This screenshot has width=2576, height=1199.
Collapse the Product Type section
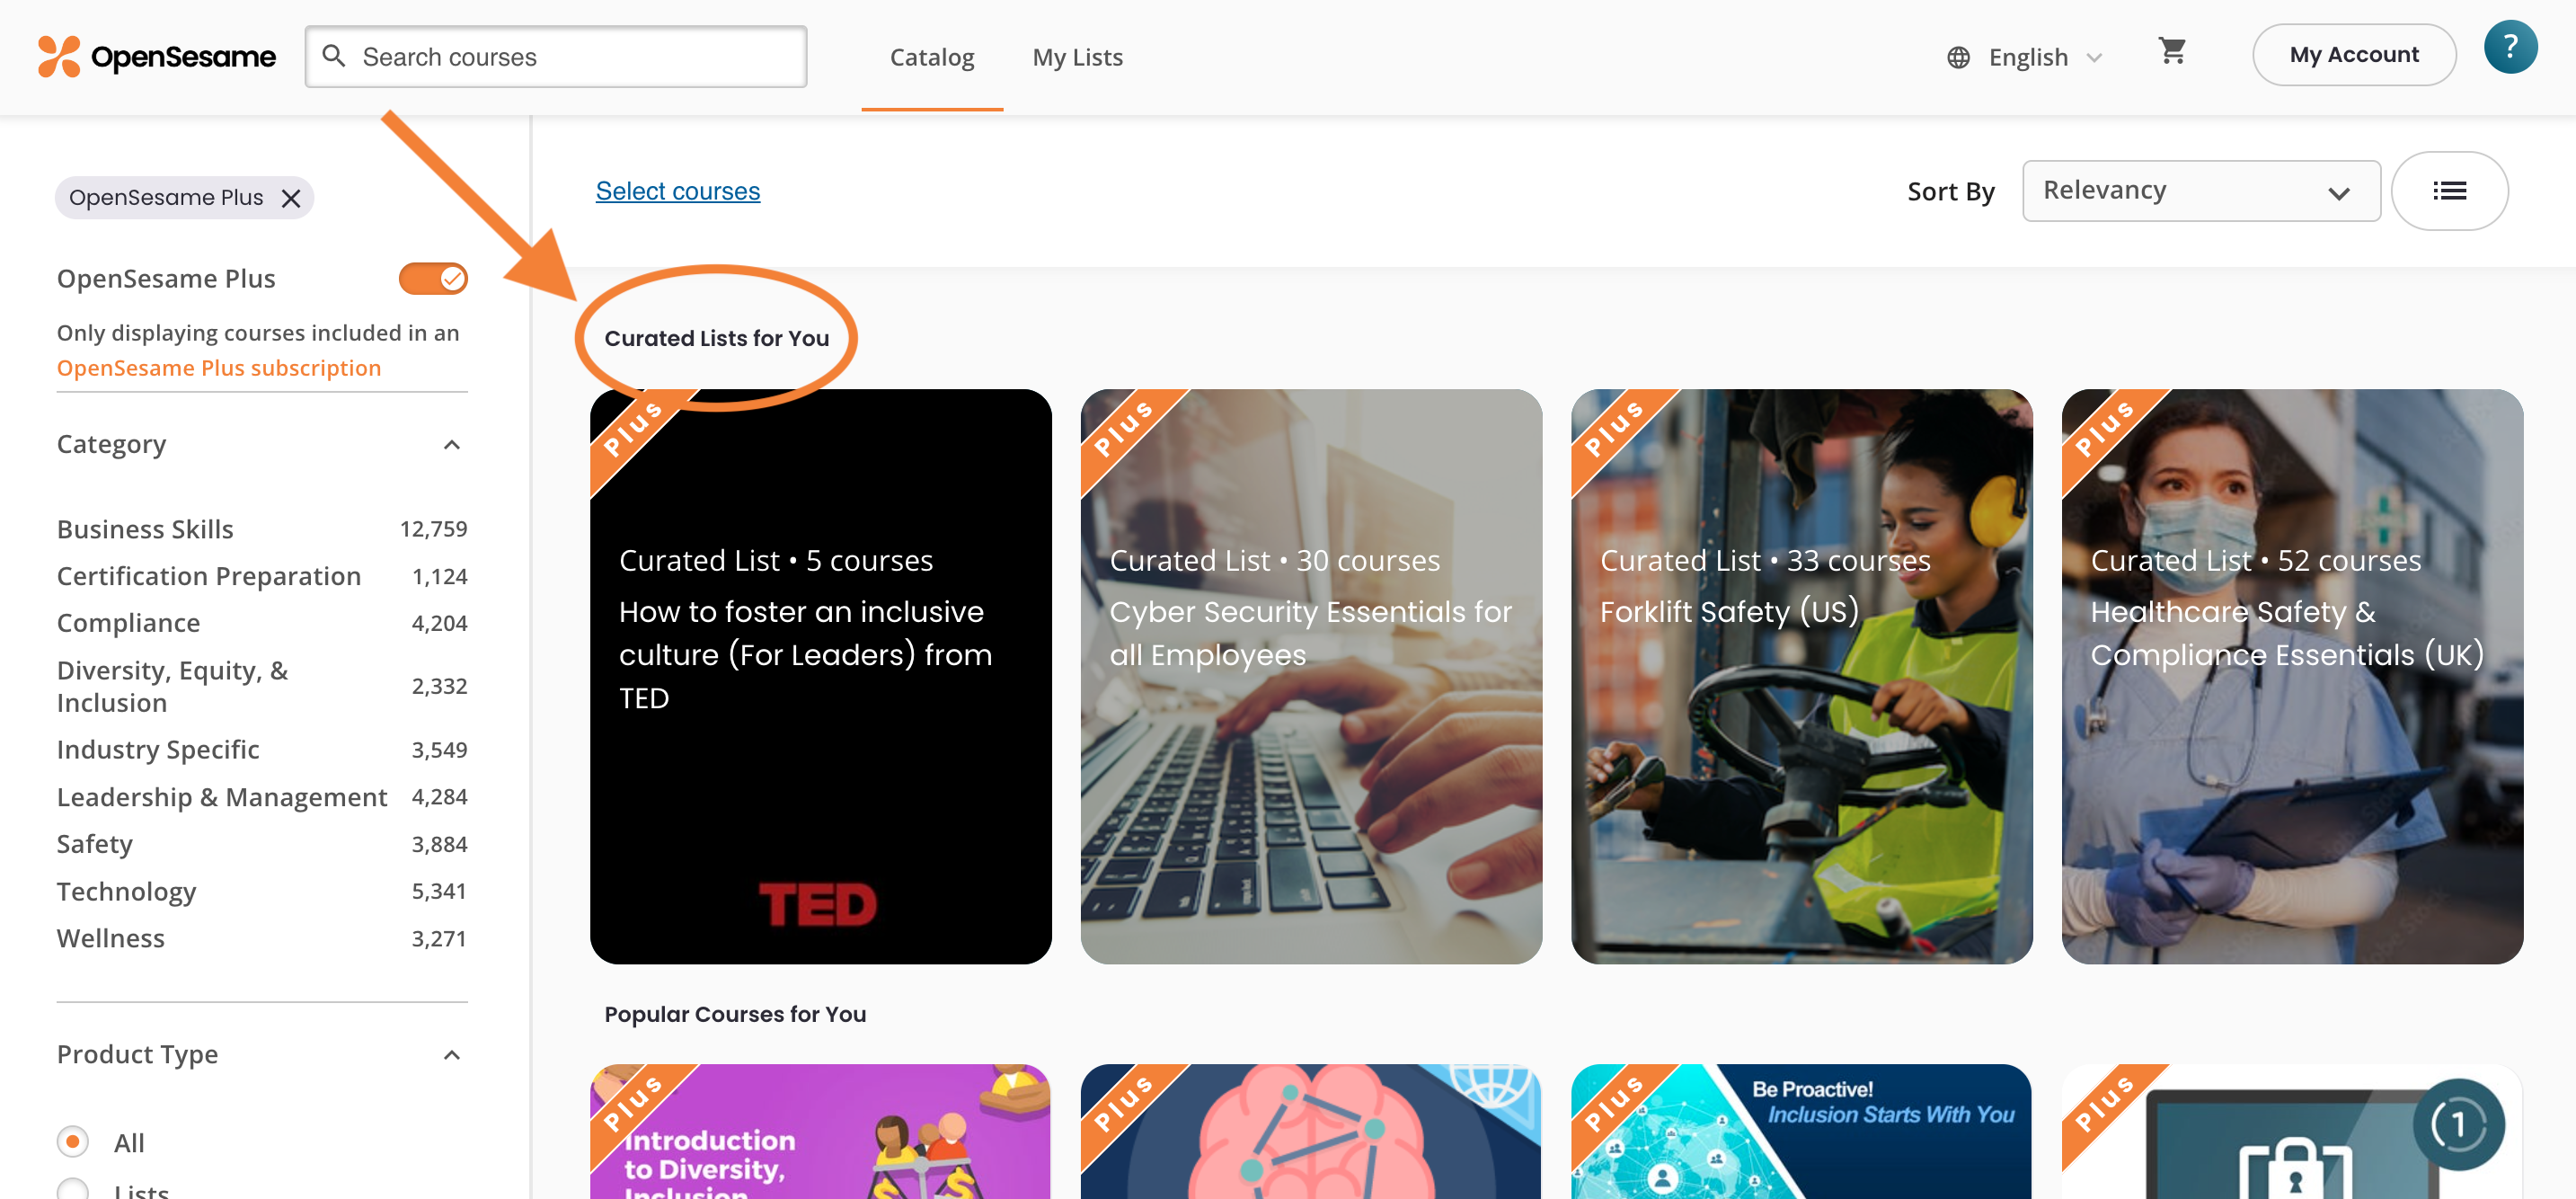click(x=452, y=1054)
